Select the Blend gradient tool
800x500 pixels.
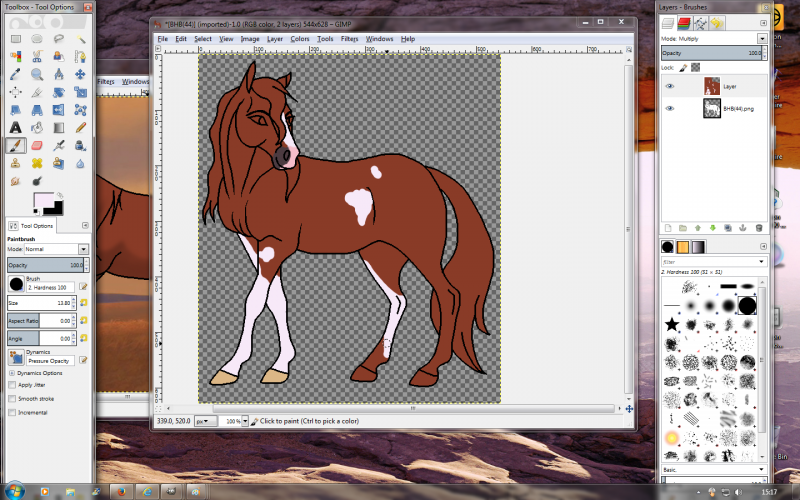tap(59, 128)
